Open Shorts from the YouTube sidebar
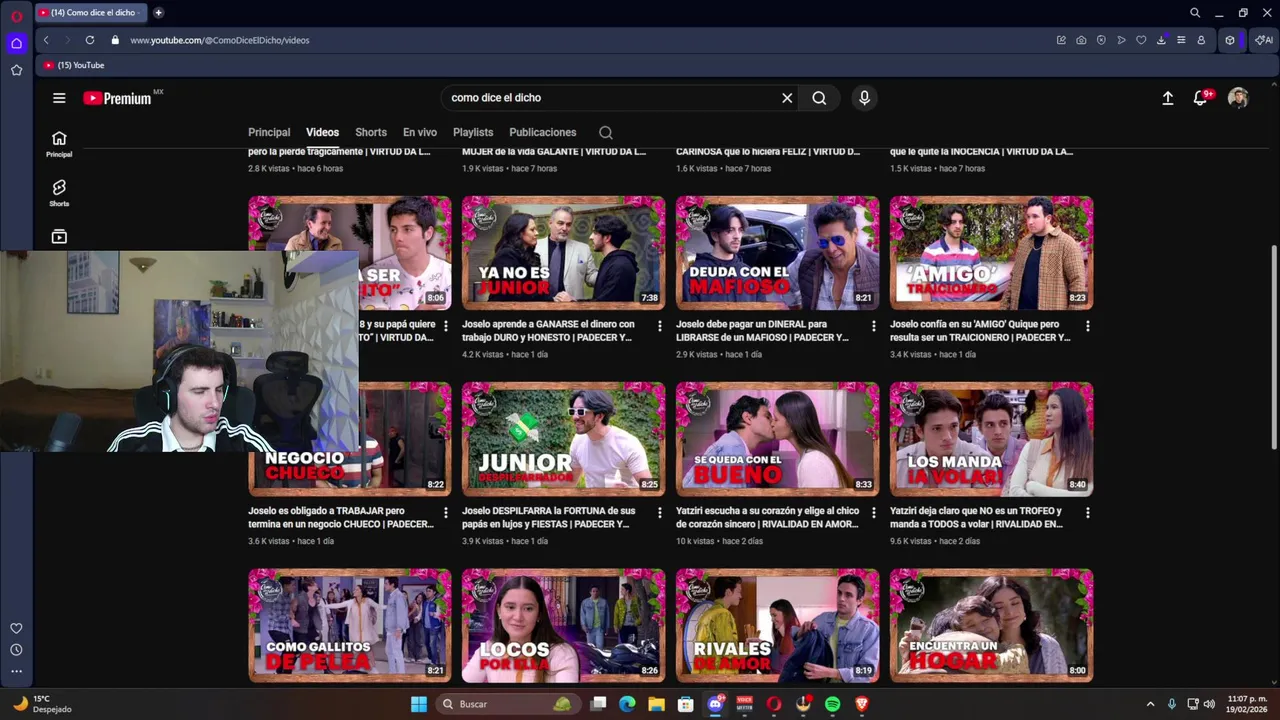 point(59,193)
